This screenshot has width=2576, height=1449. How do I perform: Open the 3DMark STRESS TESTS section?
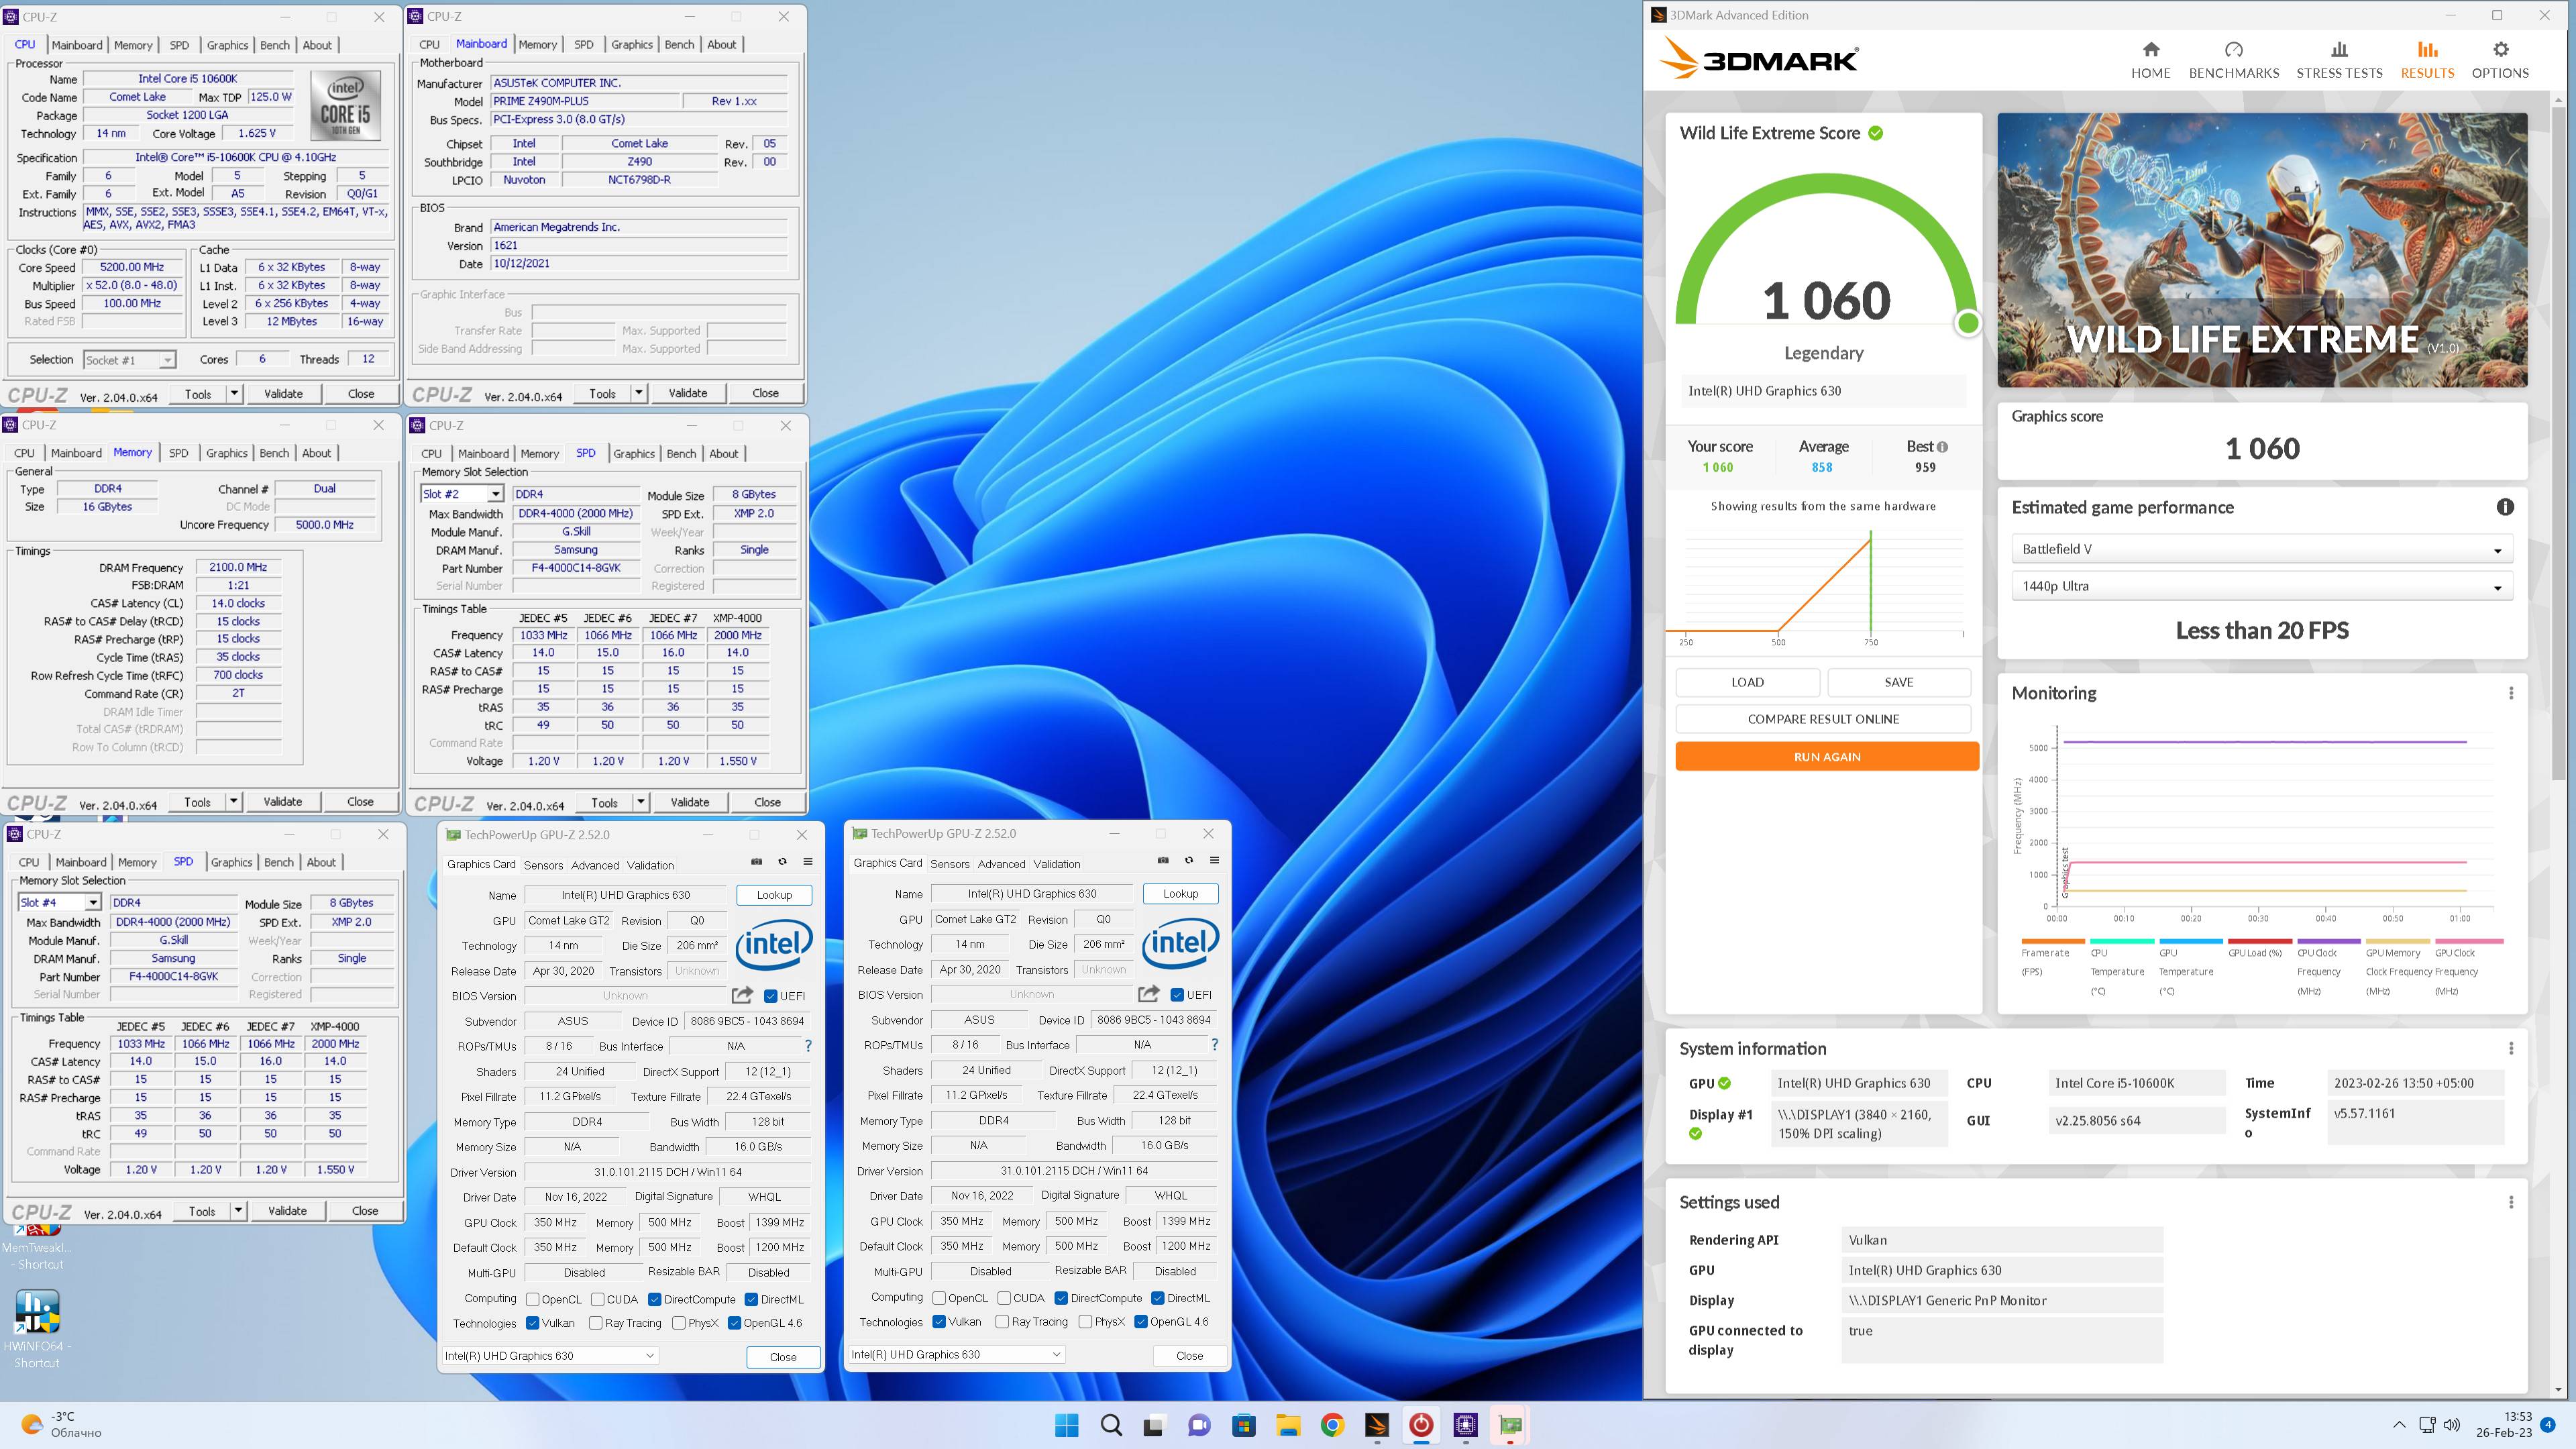pos(2338,60)
